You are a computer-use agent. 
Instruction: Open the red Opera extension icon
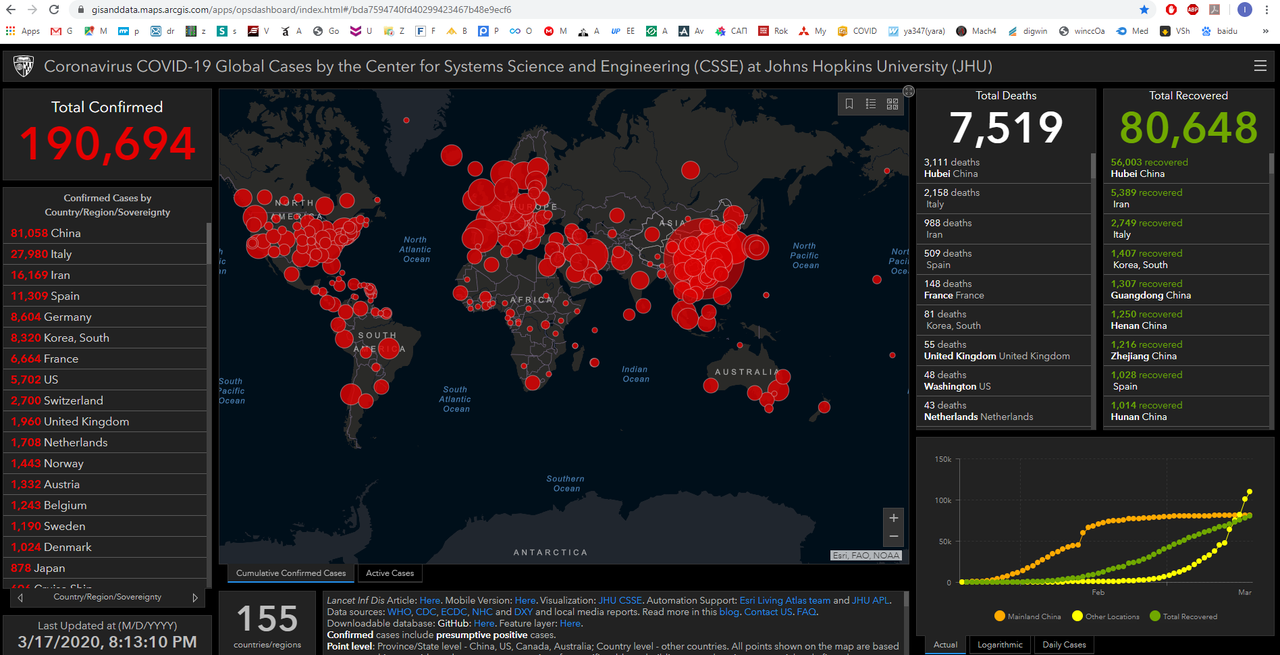[1171, 9]
